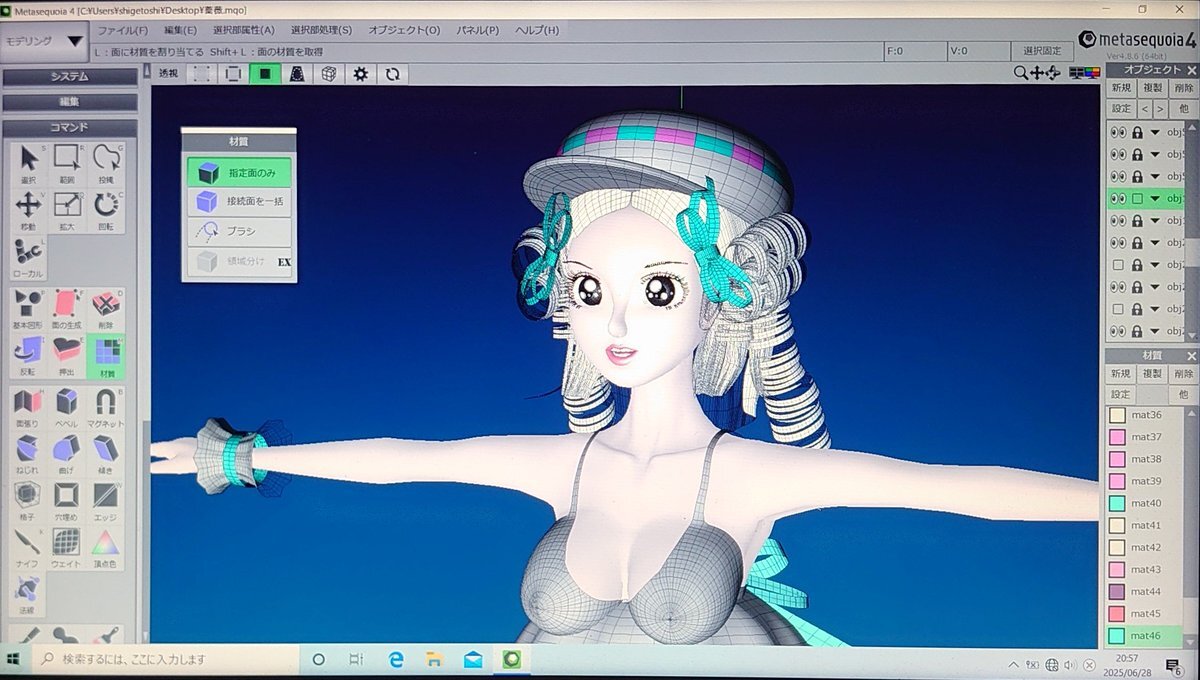The width and height of the screenshot is (1200, 680).
Task: Hide the highlighted object via its eye icon
Action: coord(1118,198)
